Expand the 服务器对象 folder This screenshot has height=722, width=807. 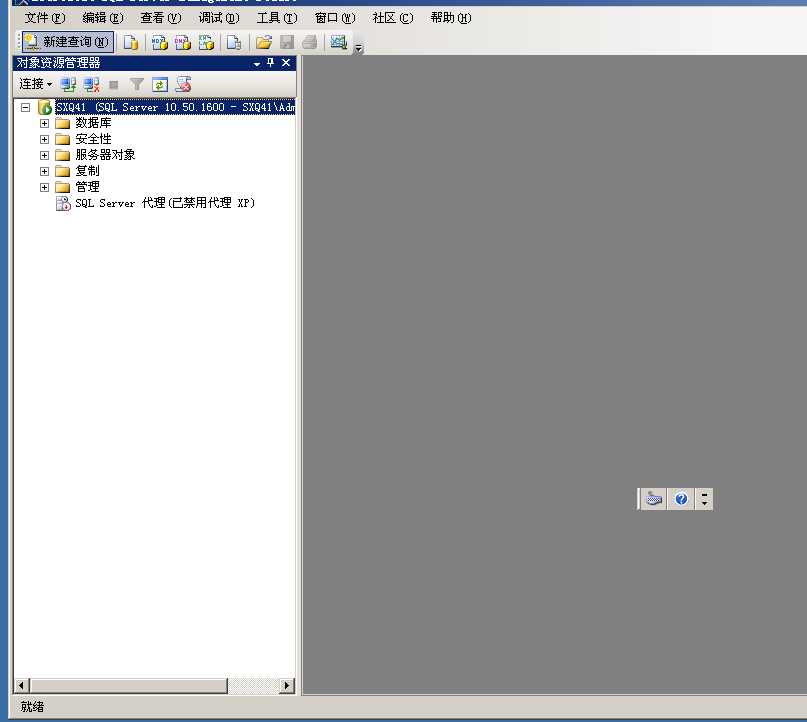[44, 155]
